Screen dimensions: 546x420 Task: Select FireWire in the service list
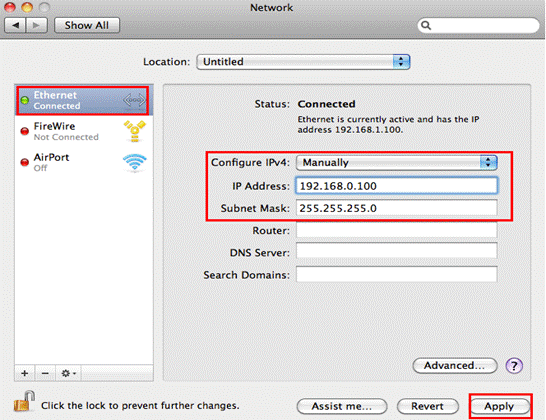pyautogui.click(x=84, y=131)
